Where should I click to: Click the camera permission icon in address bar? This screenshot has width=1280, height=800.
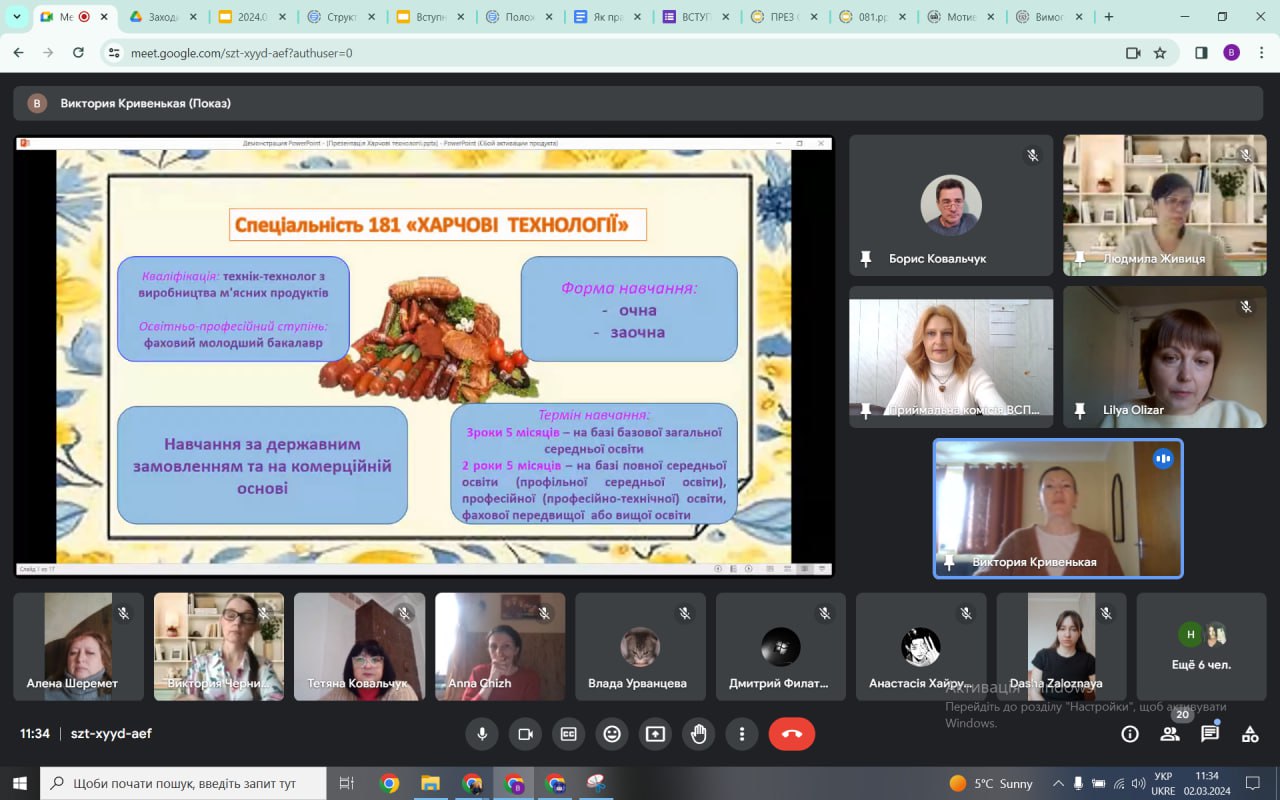point(1133,53)
